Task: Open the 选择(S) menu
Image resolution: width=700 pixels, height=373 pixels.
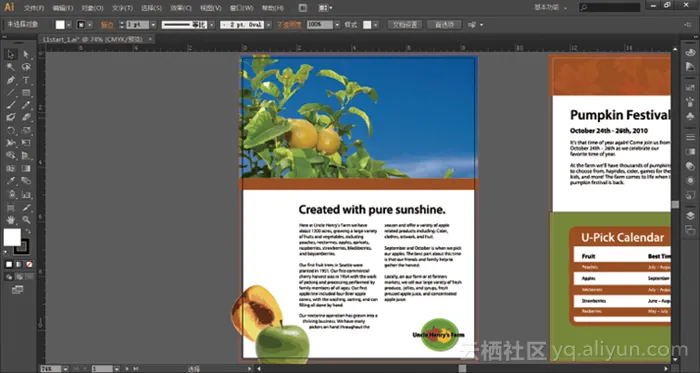Action: [151, 8]
